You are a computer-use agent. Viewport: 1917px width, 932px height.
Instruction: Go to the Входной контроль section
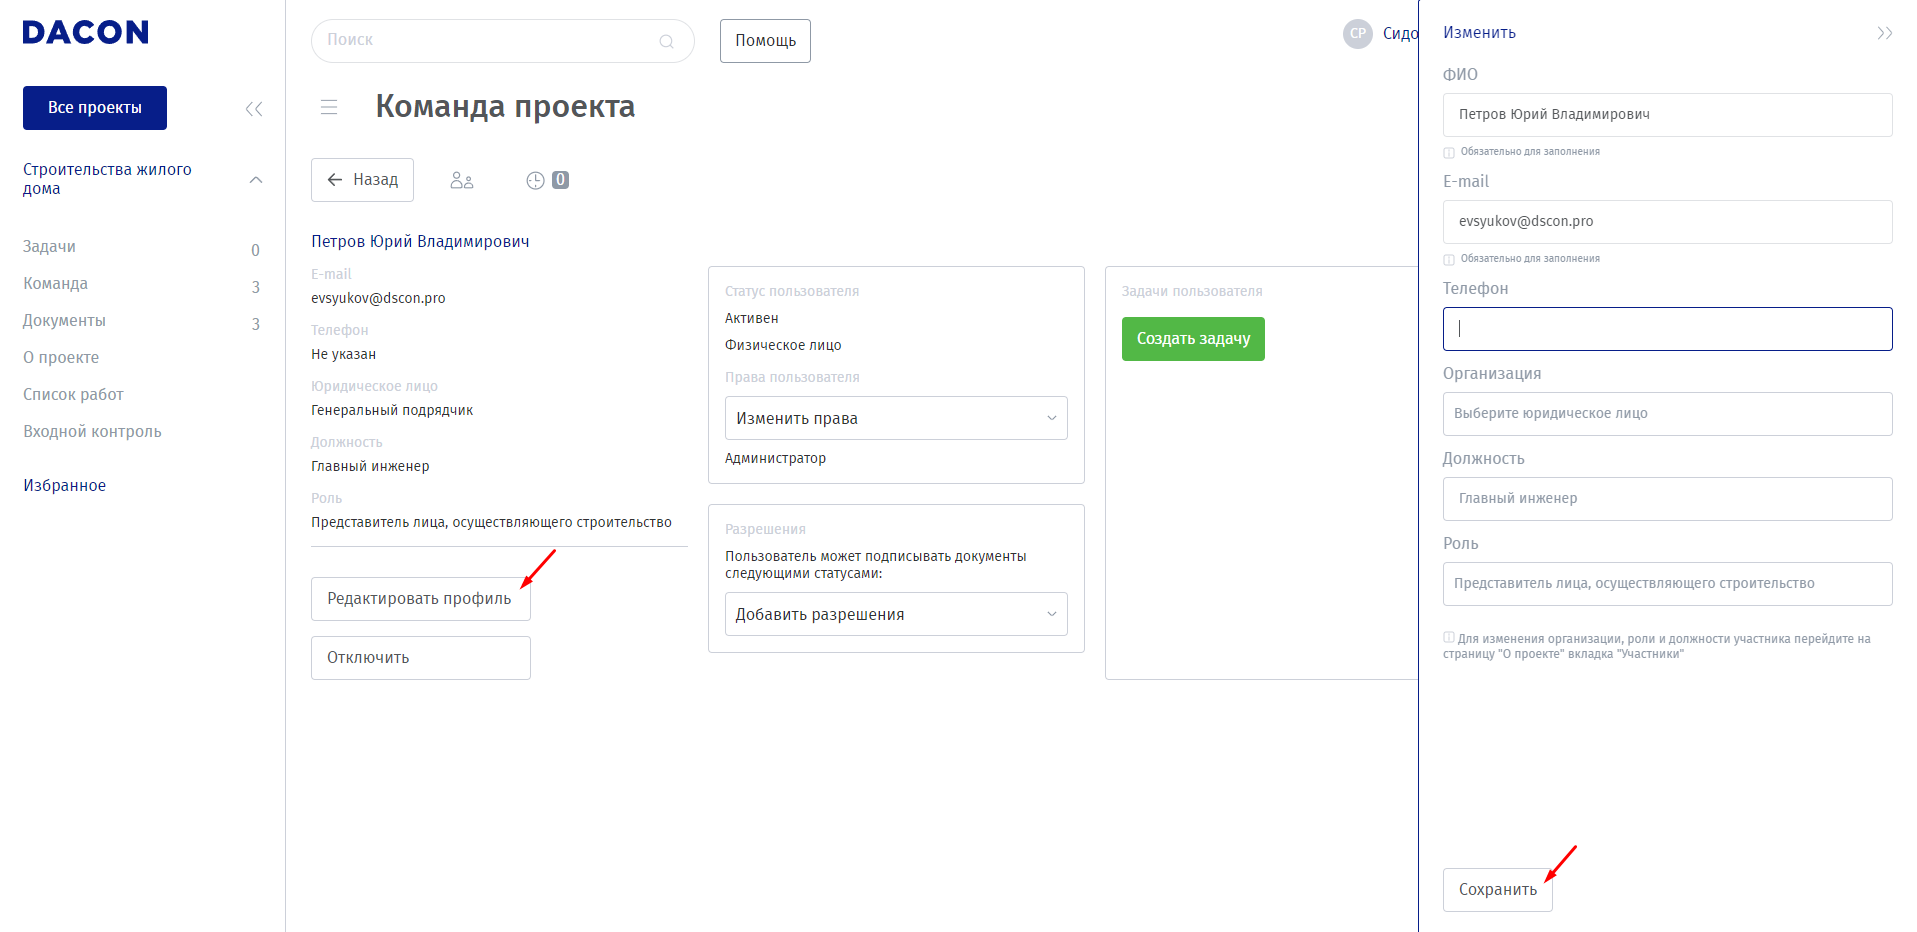(92, 432)
